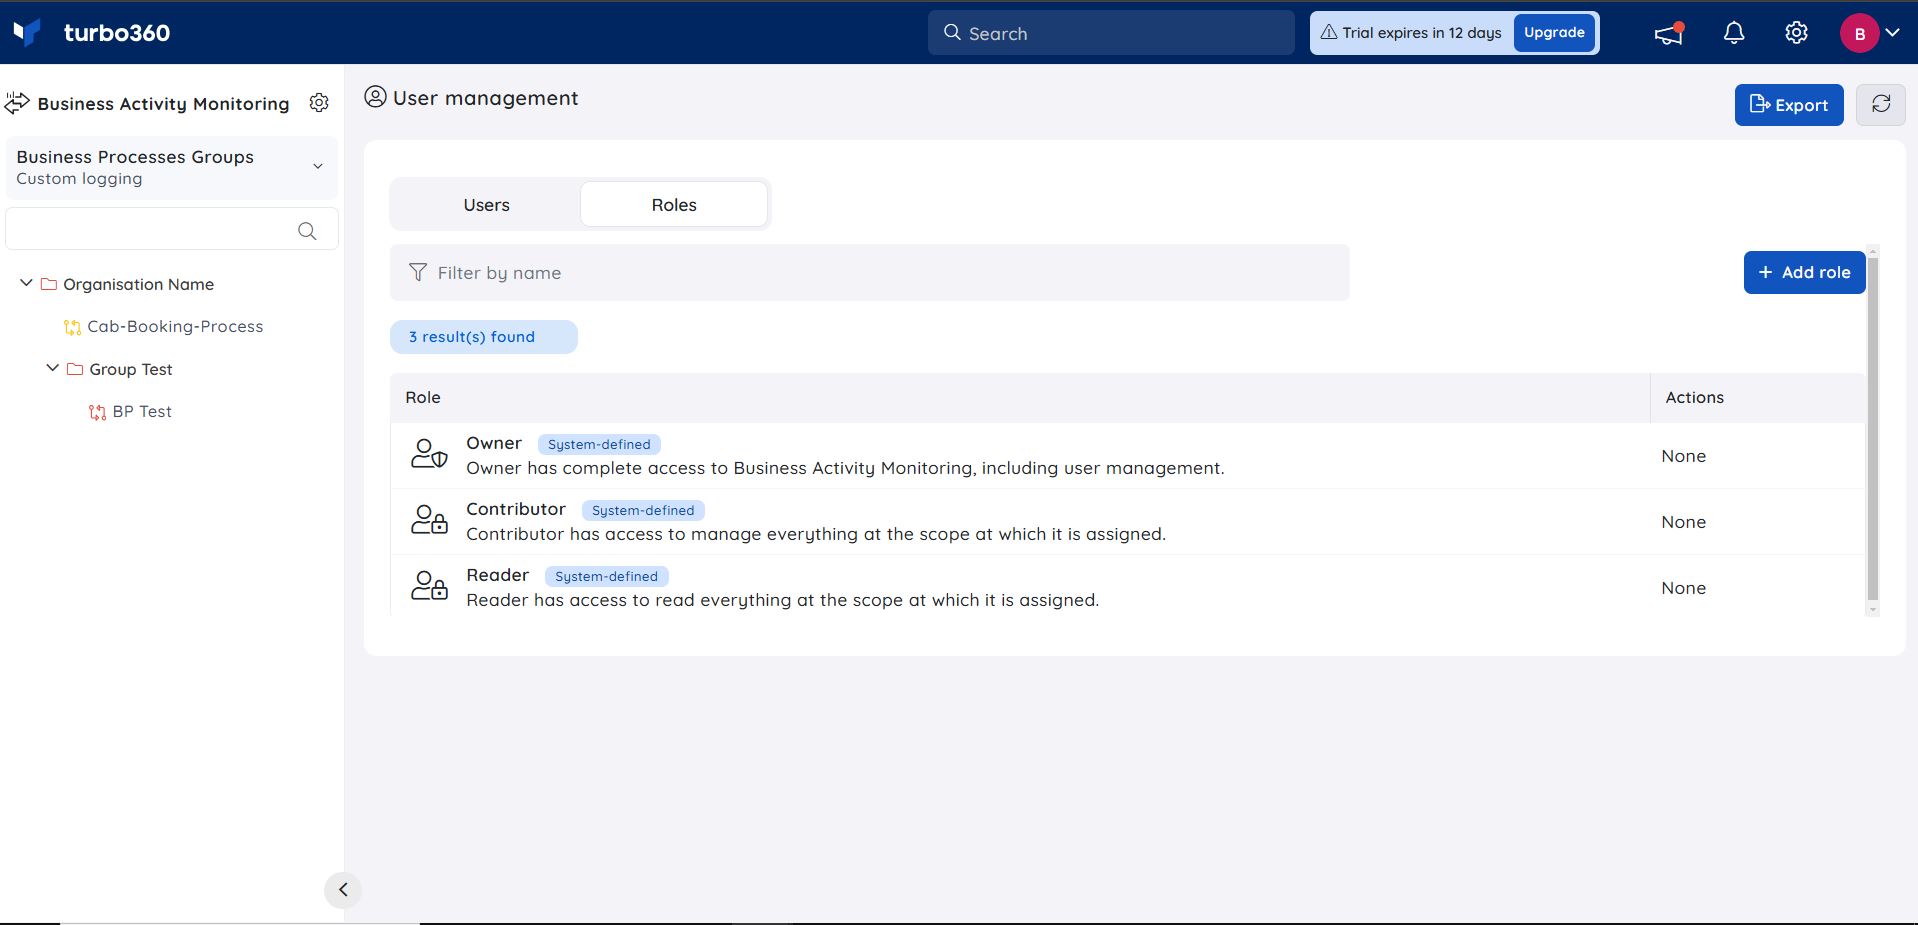
Task: Expand the account menu chevron
Action: coord(1892,33)
